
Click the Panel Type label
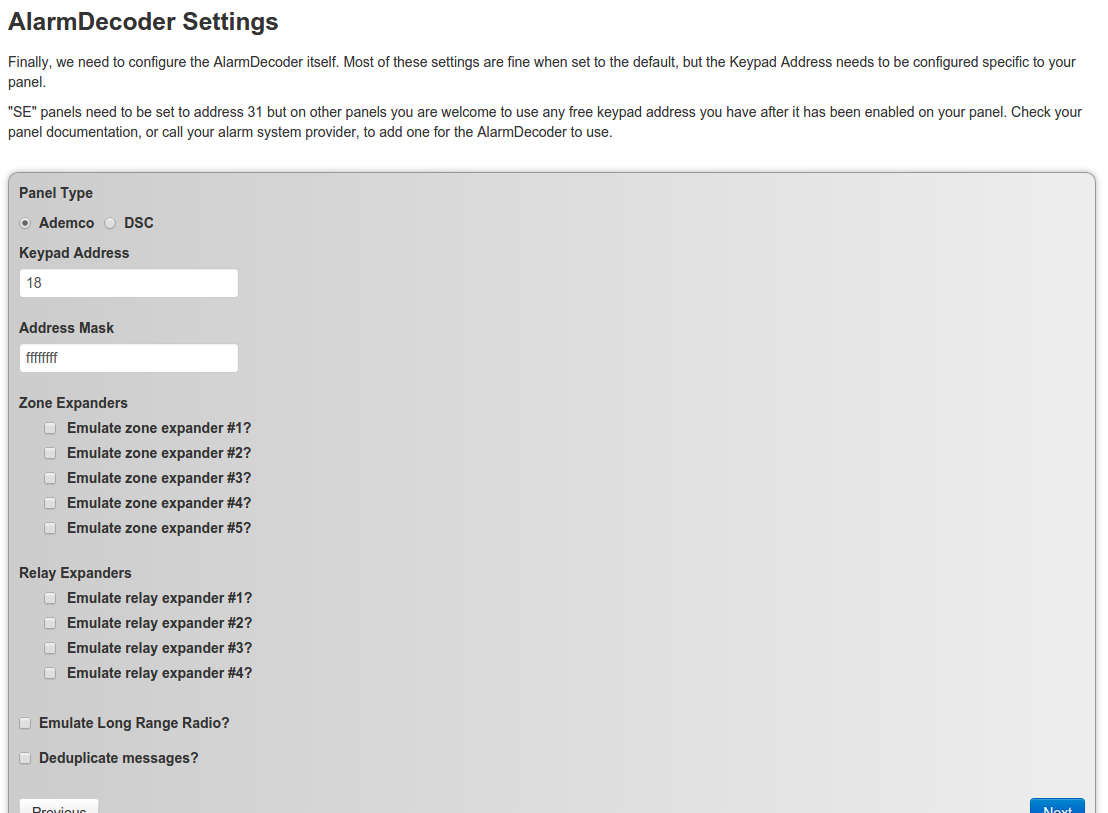click(56, 193)
